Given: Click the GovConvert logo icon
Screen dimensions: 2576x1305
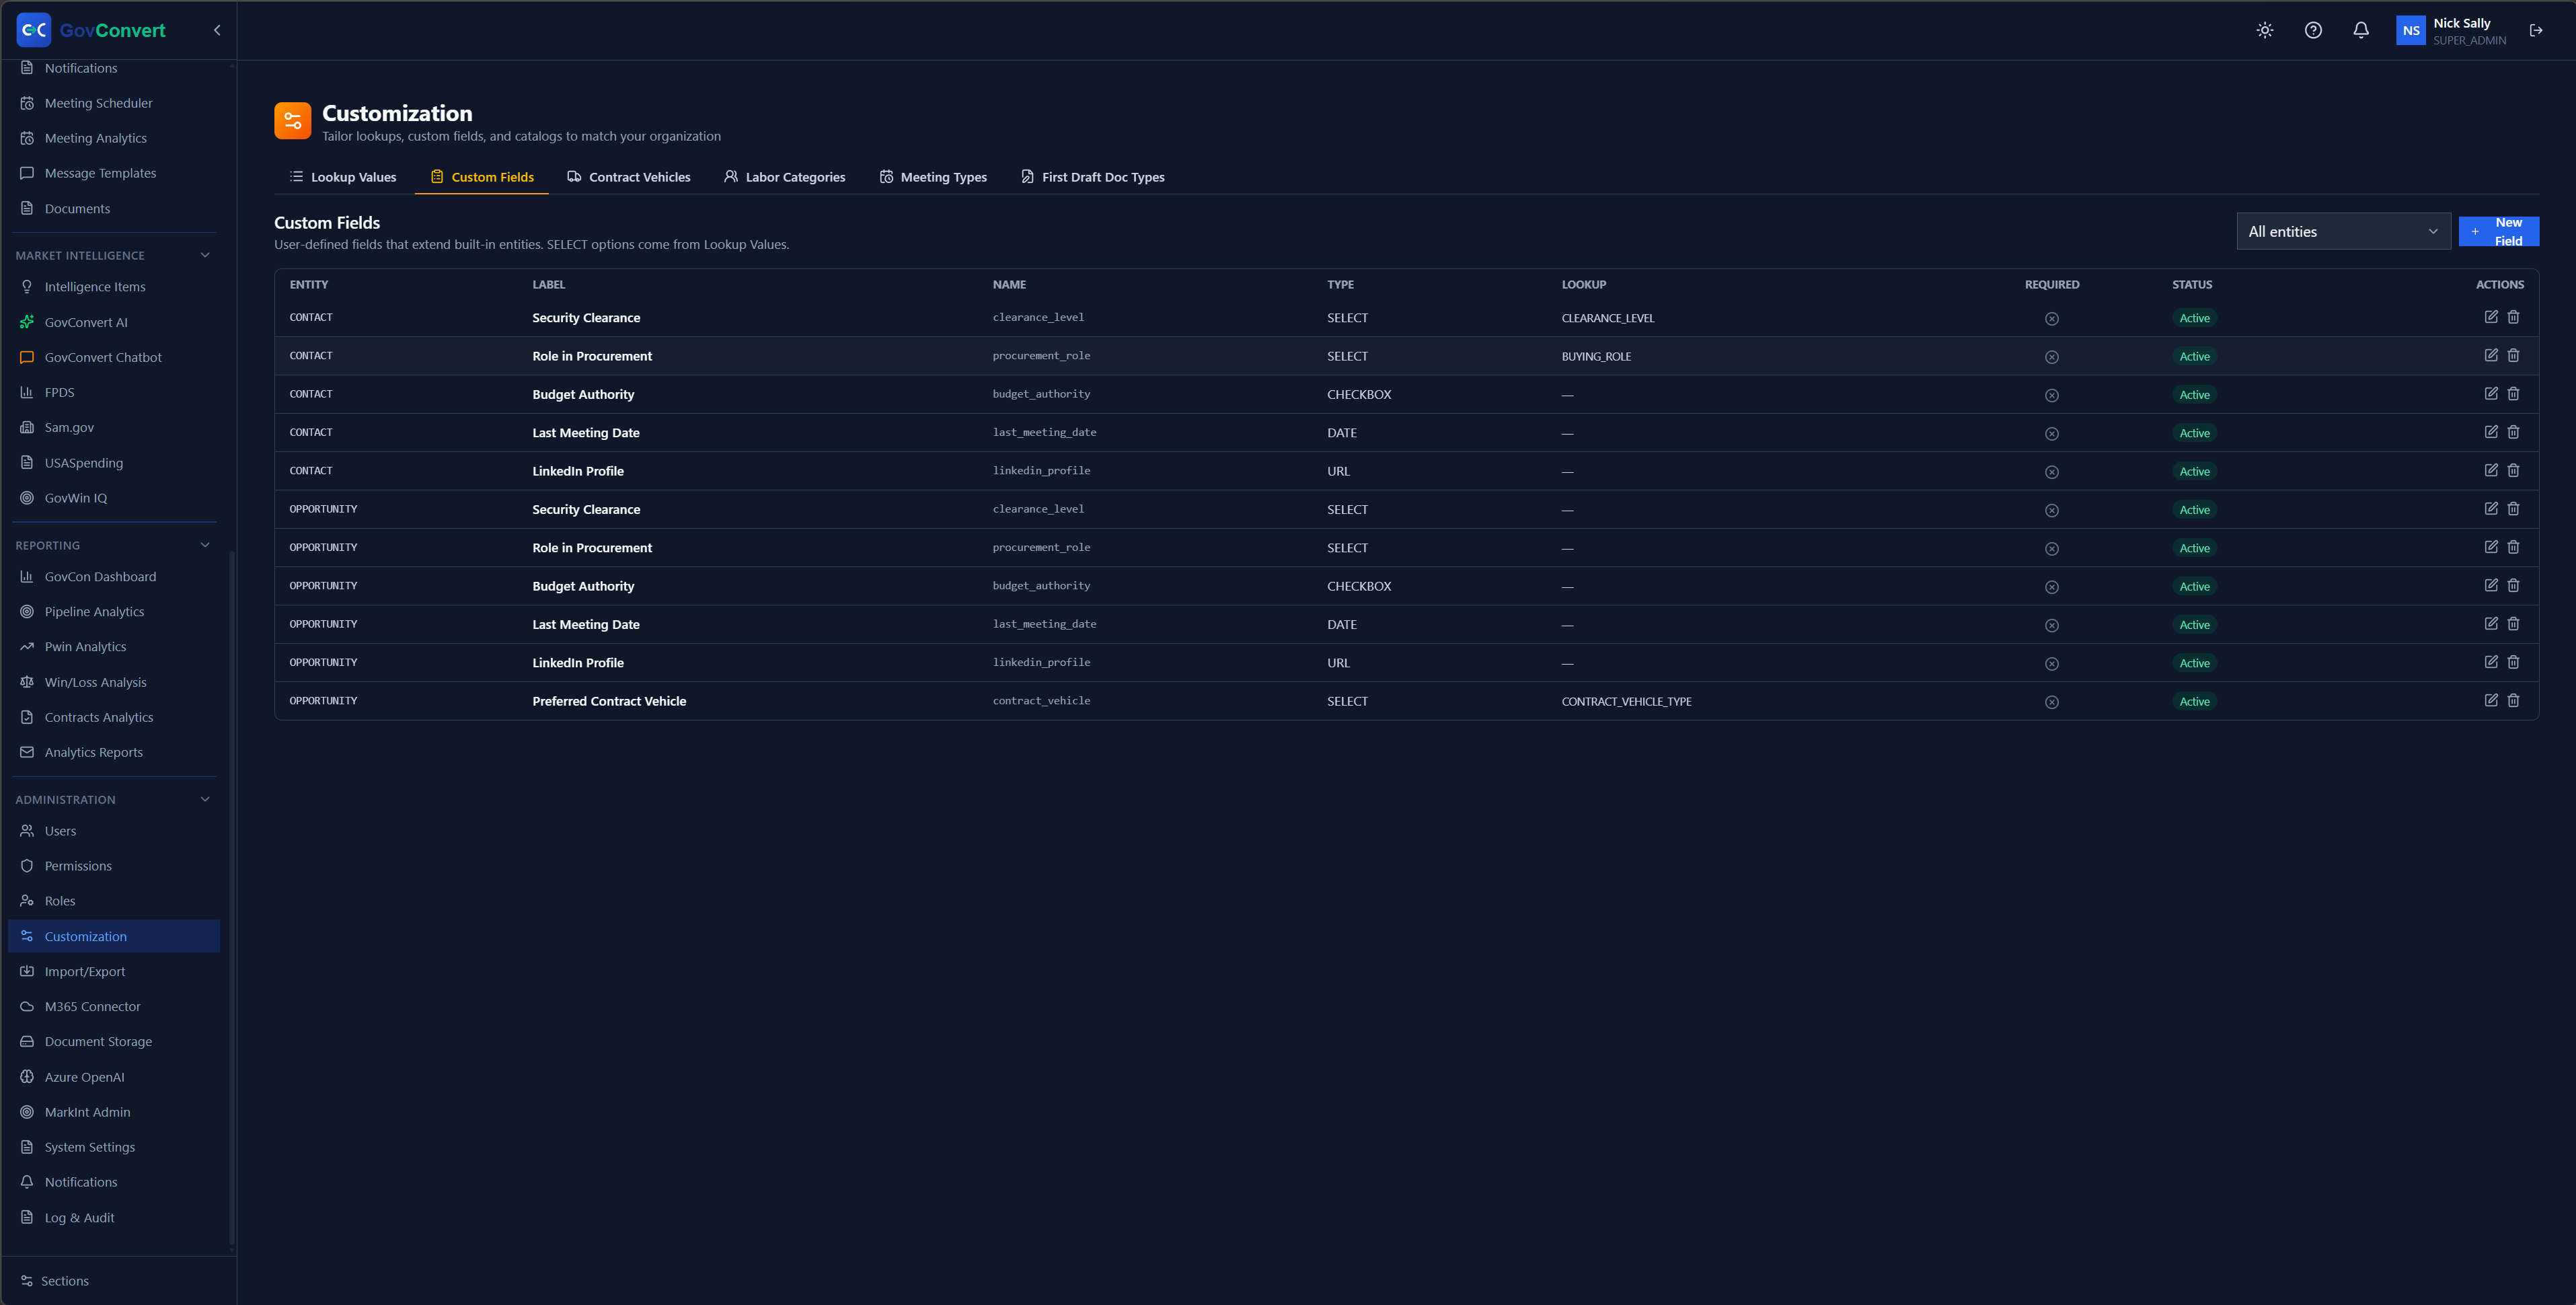Looking at the screenshot, I should pyautogui.click(x=34, y=30).
